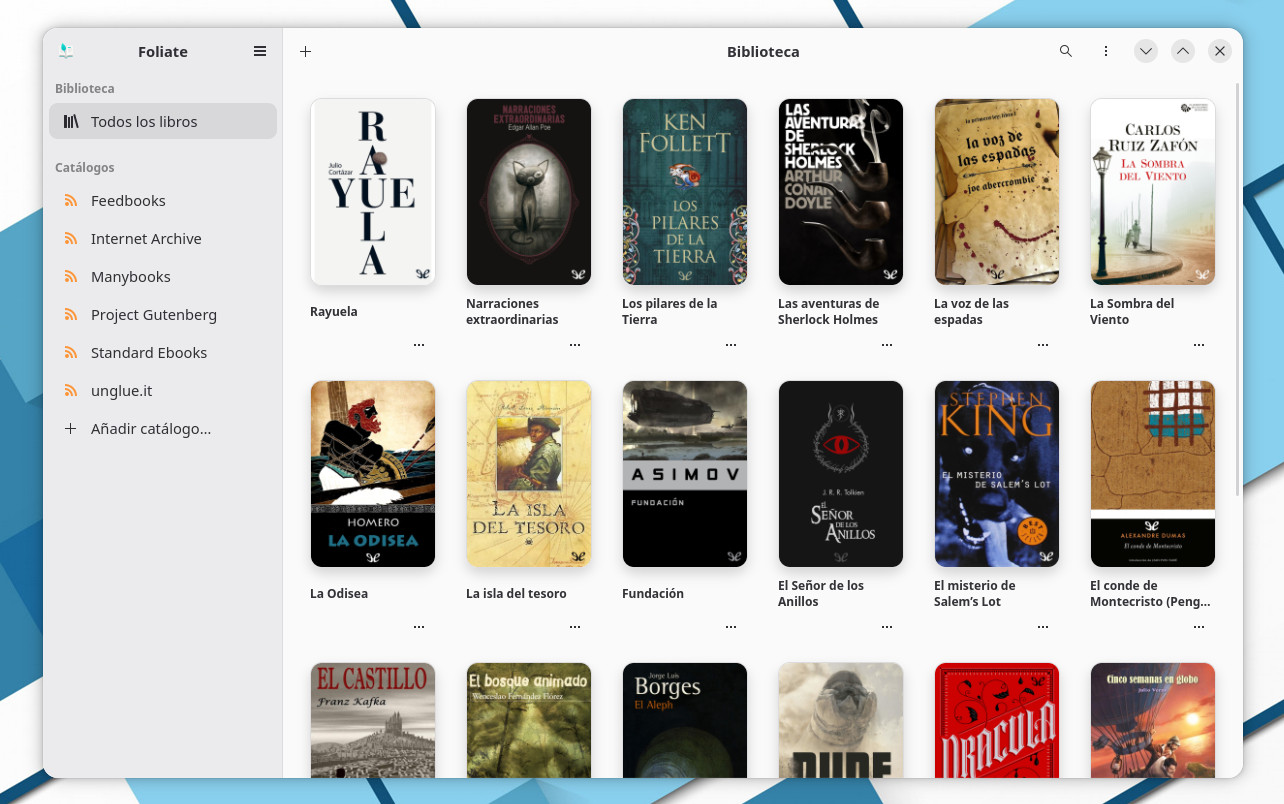Viewport: 1284px width, 804px height.
Task: Open Las aventuras de Sherlock Holmes cover
Action: (x=841, y=192)
